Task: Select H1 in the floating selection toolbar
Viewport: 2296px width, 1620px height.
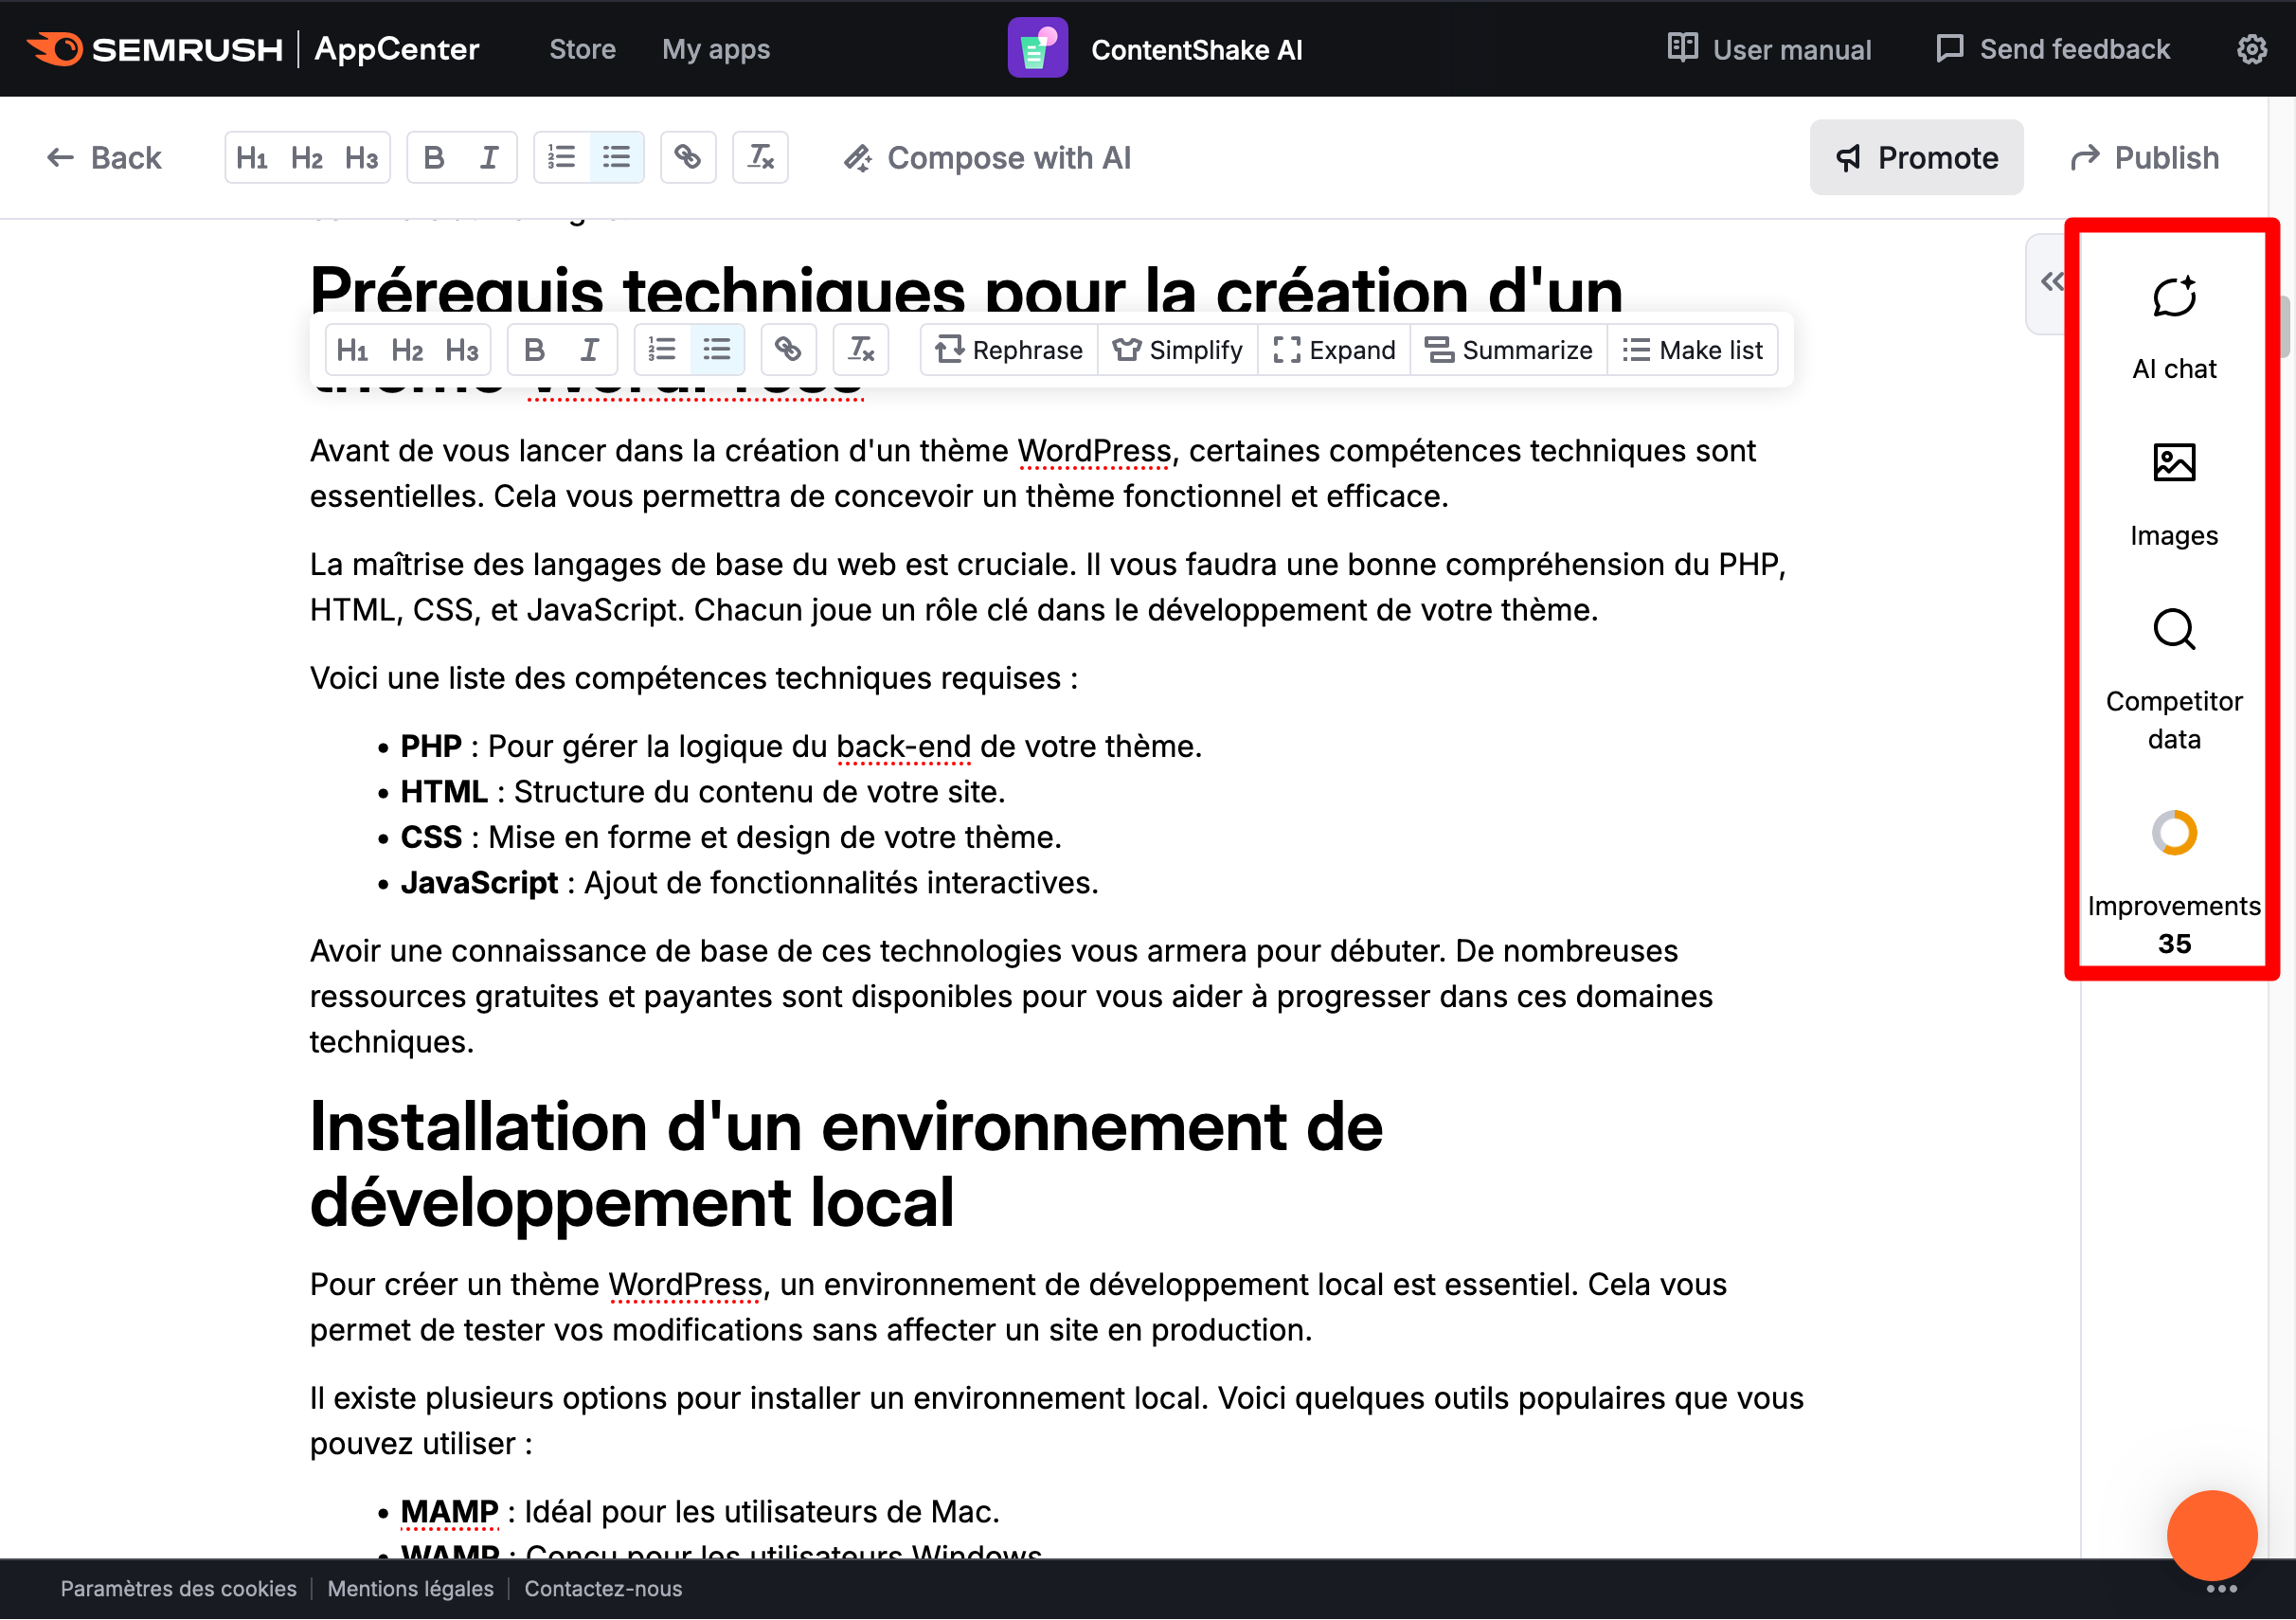Action: point(352,350)
